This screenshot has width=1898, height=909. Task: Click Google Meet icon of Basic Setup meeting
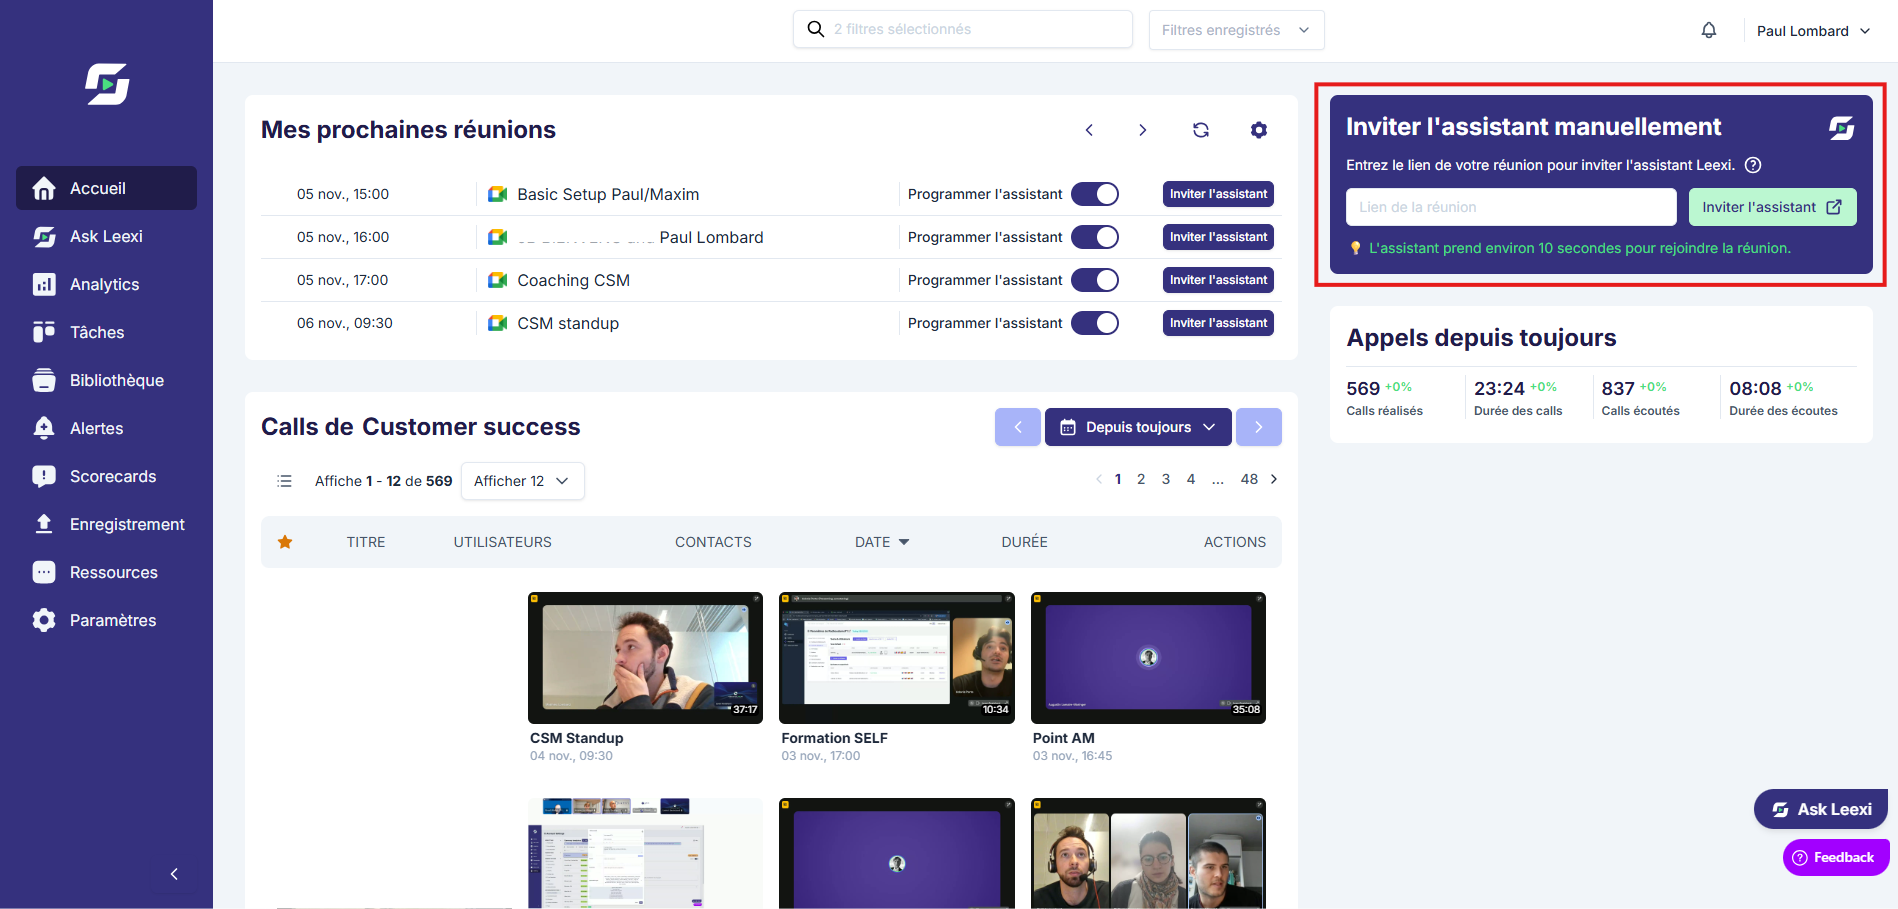(x=497, y=194)
